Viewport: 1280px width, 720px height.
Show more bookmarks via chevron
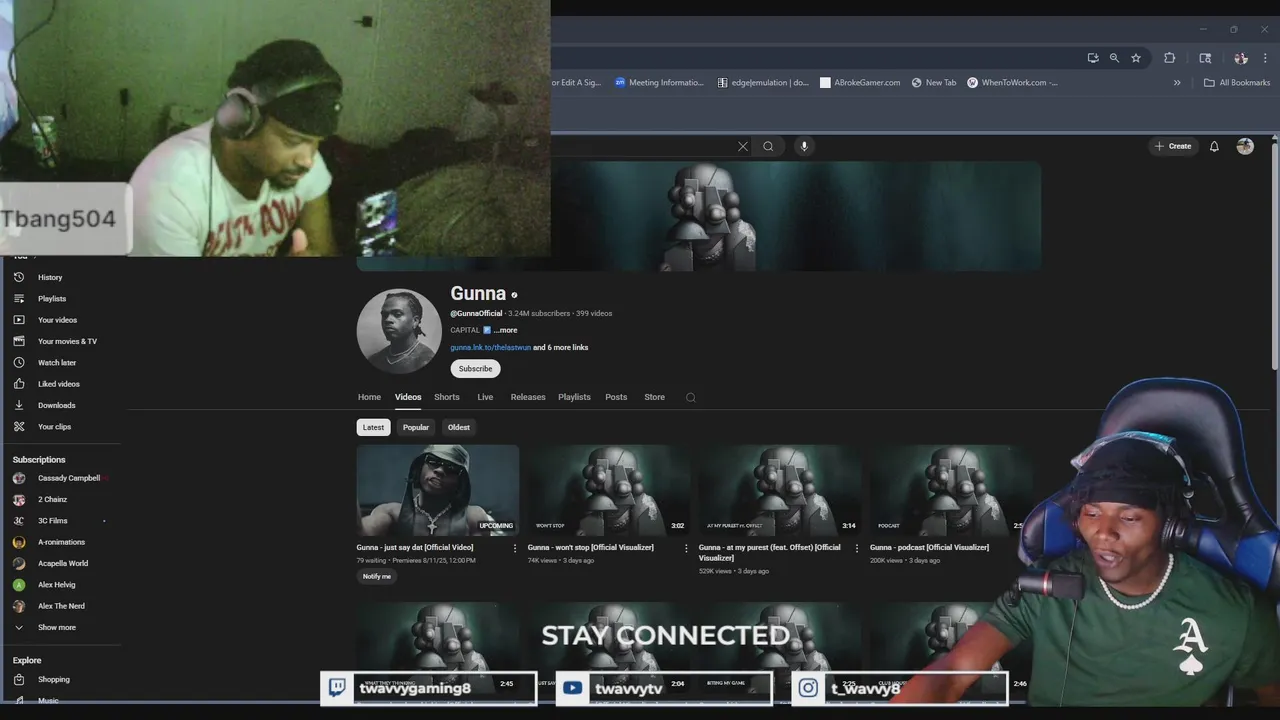[1177, 83]
